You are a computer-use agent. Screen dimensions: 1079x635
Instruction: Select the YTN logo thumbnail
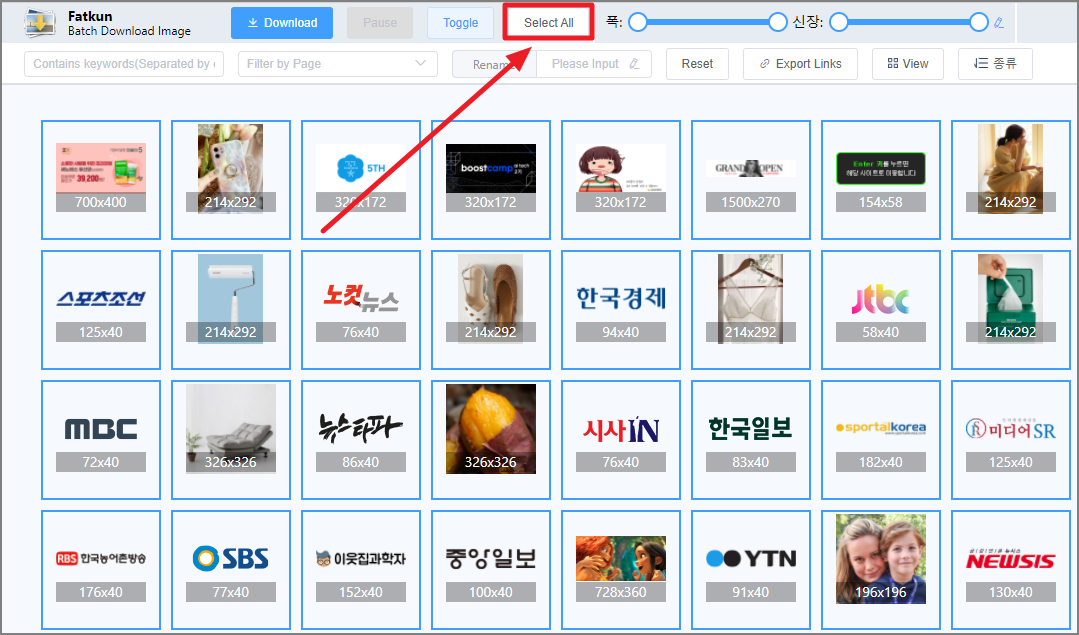[751, 570]
